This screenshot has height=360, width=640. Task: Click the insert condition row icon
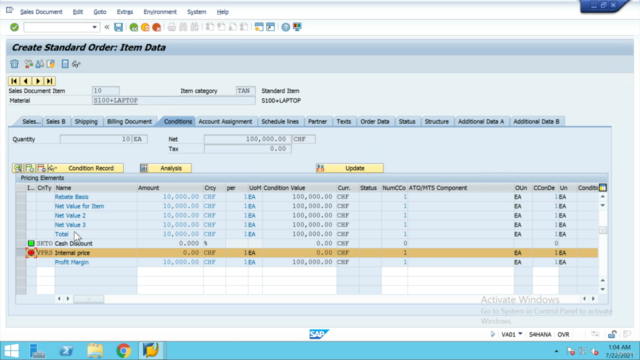[30, 168]
